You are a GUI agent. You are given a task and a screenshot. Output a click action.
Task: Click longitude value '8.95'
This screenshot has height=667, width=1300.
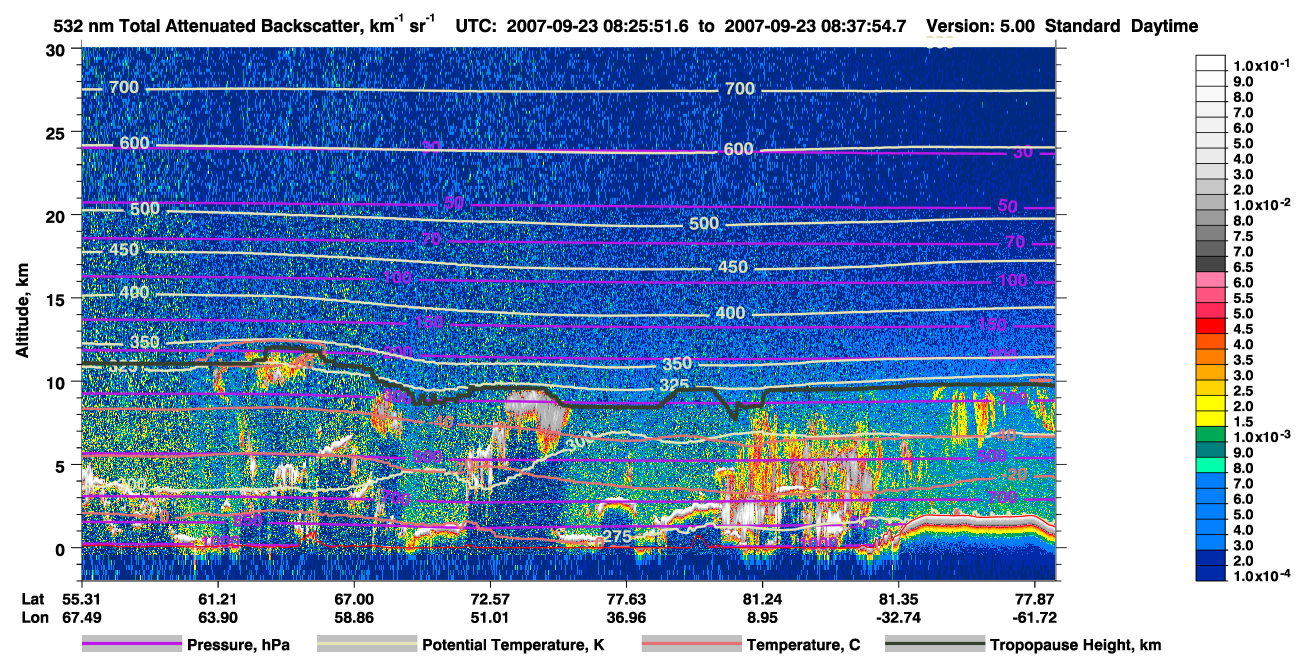tap(762, 618)
